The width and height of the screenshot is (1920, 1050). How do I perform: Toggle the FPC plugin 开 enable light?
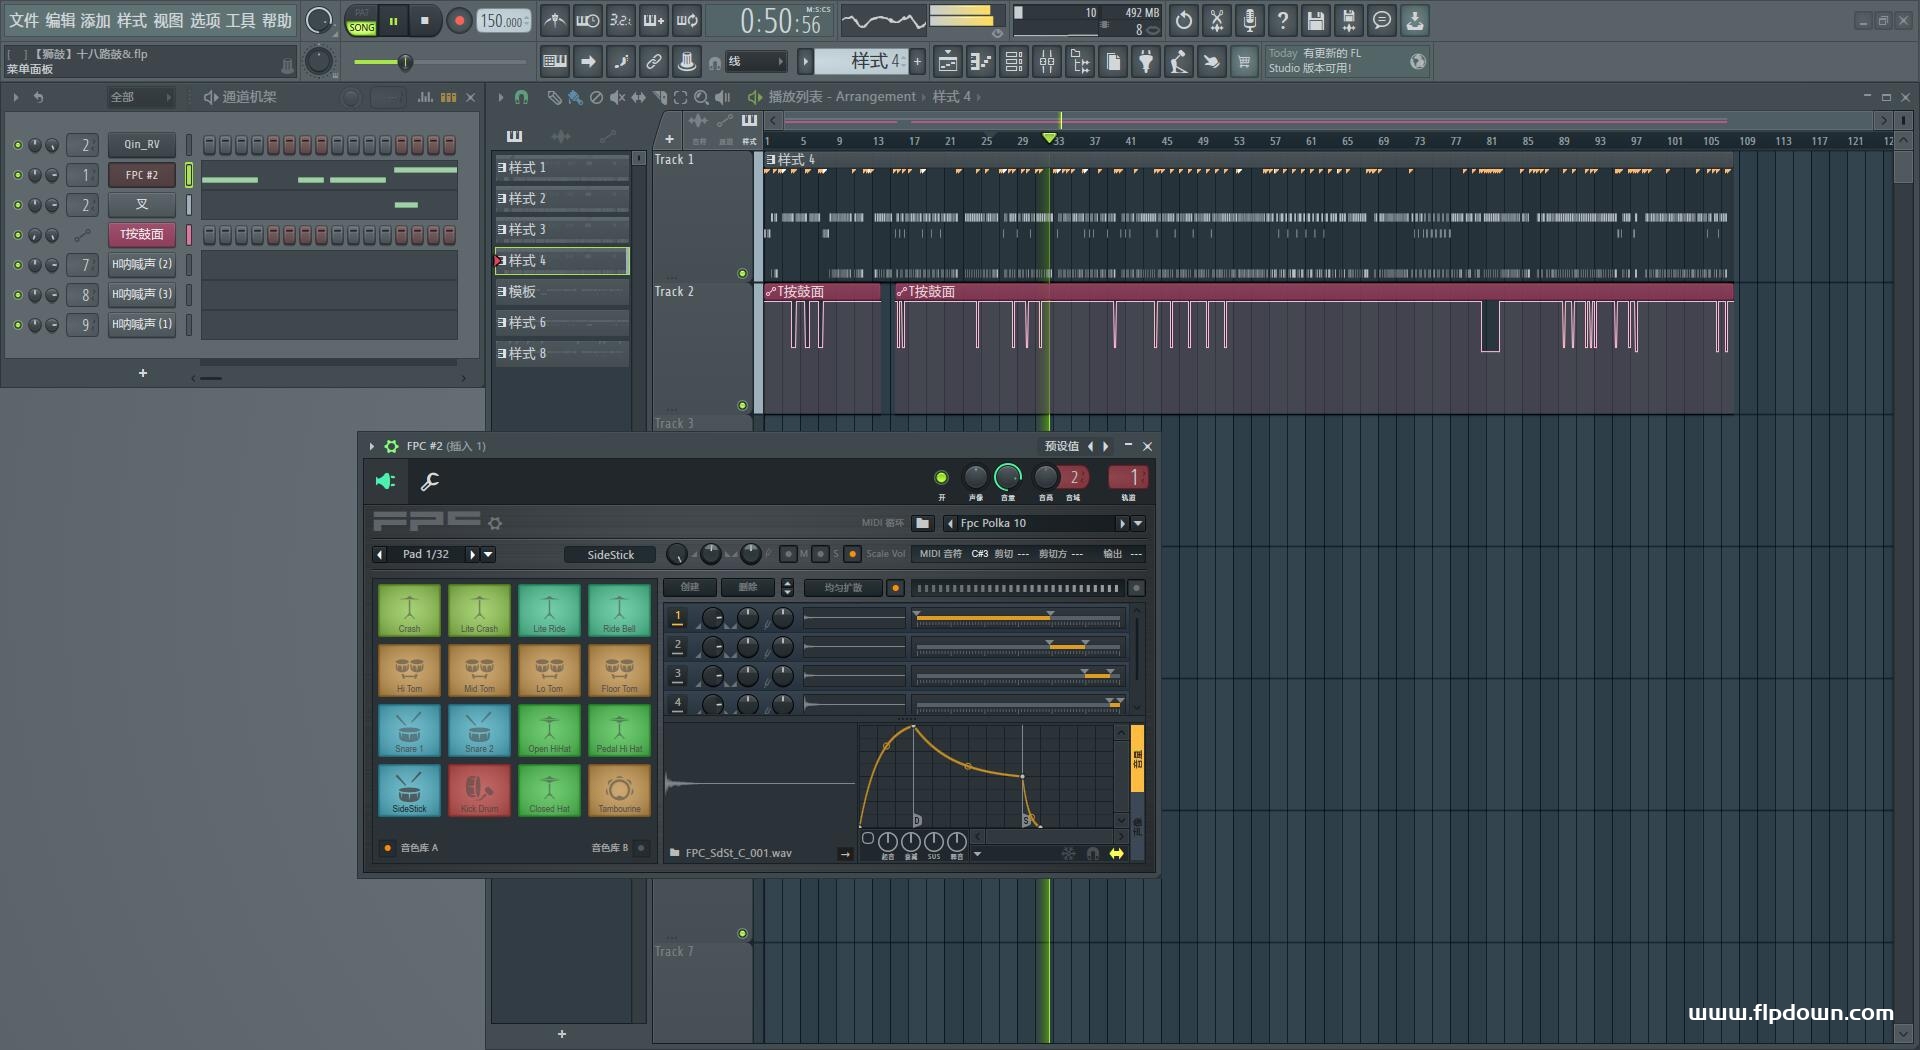(941, 478)
